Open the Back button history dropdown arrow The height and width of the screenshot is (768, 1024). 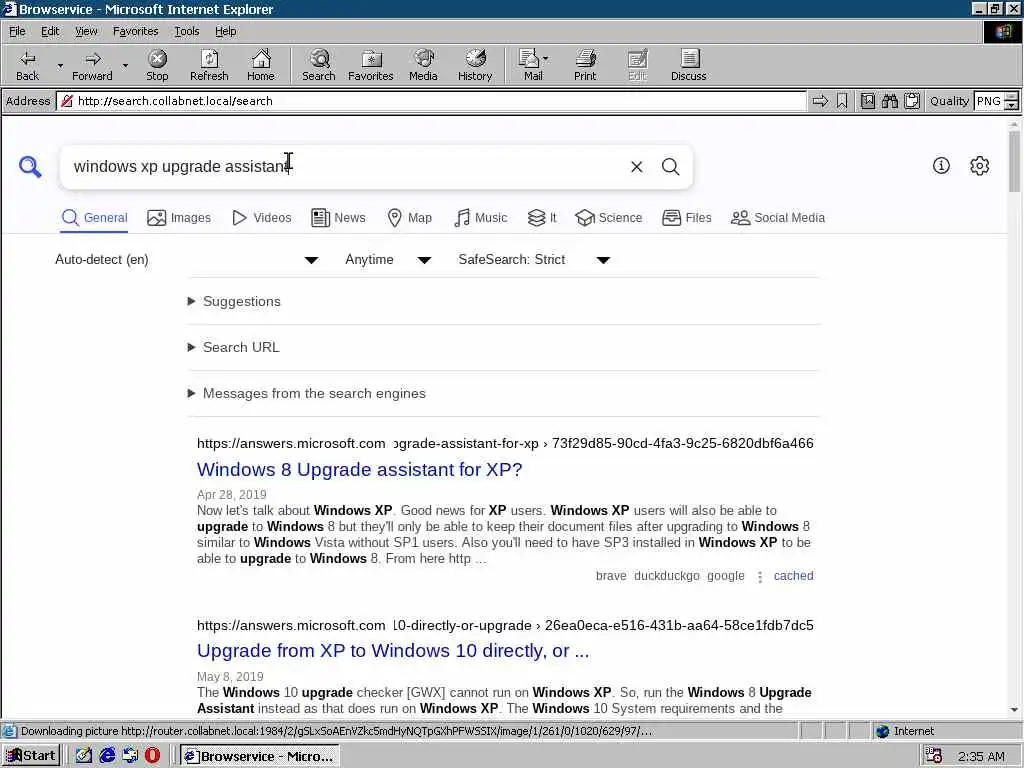click(x=60, y=65)
